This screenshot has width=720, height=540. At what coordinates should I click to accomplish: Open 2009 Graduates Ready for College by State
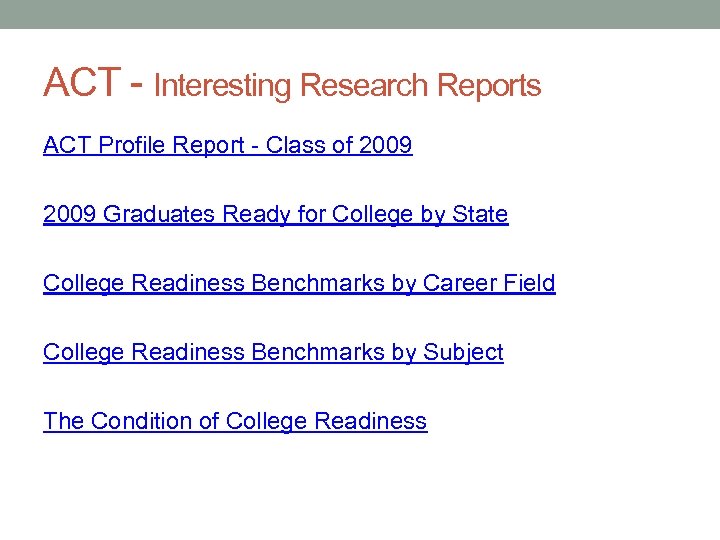pyautogui.click(x=275, y=215)
